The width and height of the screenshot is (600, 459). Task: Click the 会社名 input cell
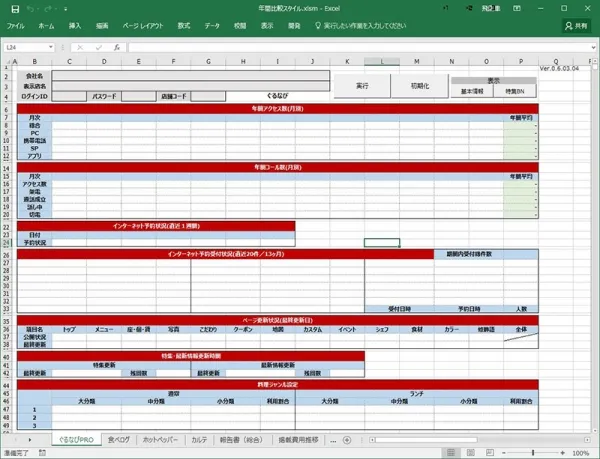pos(191,76)
